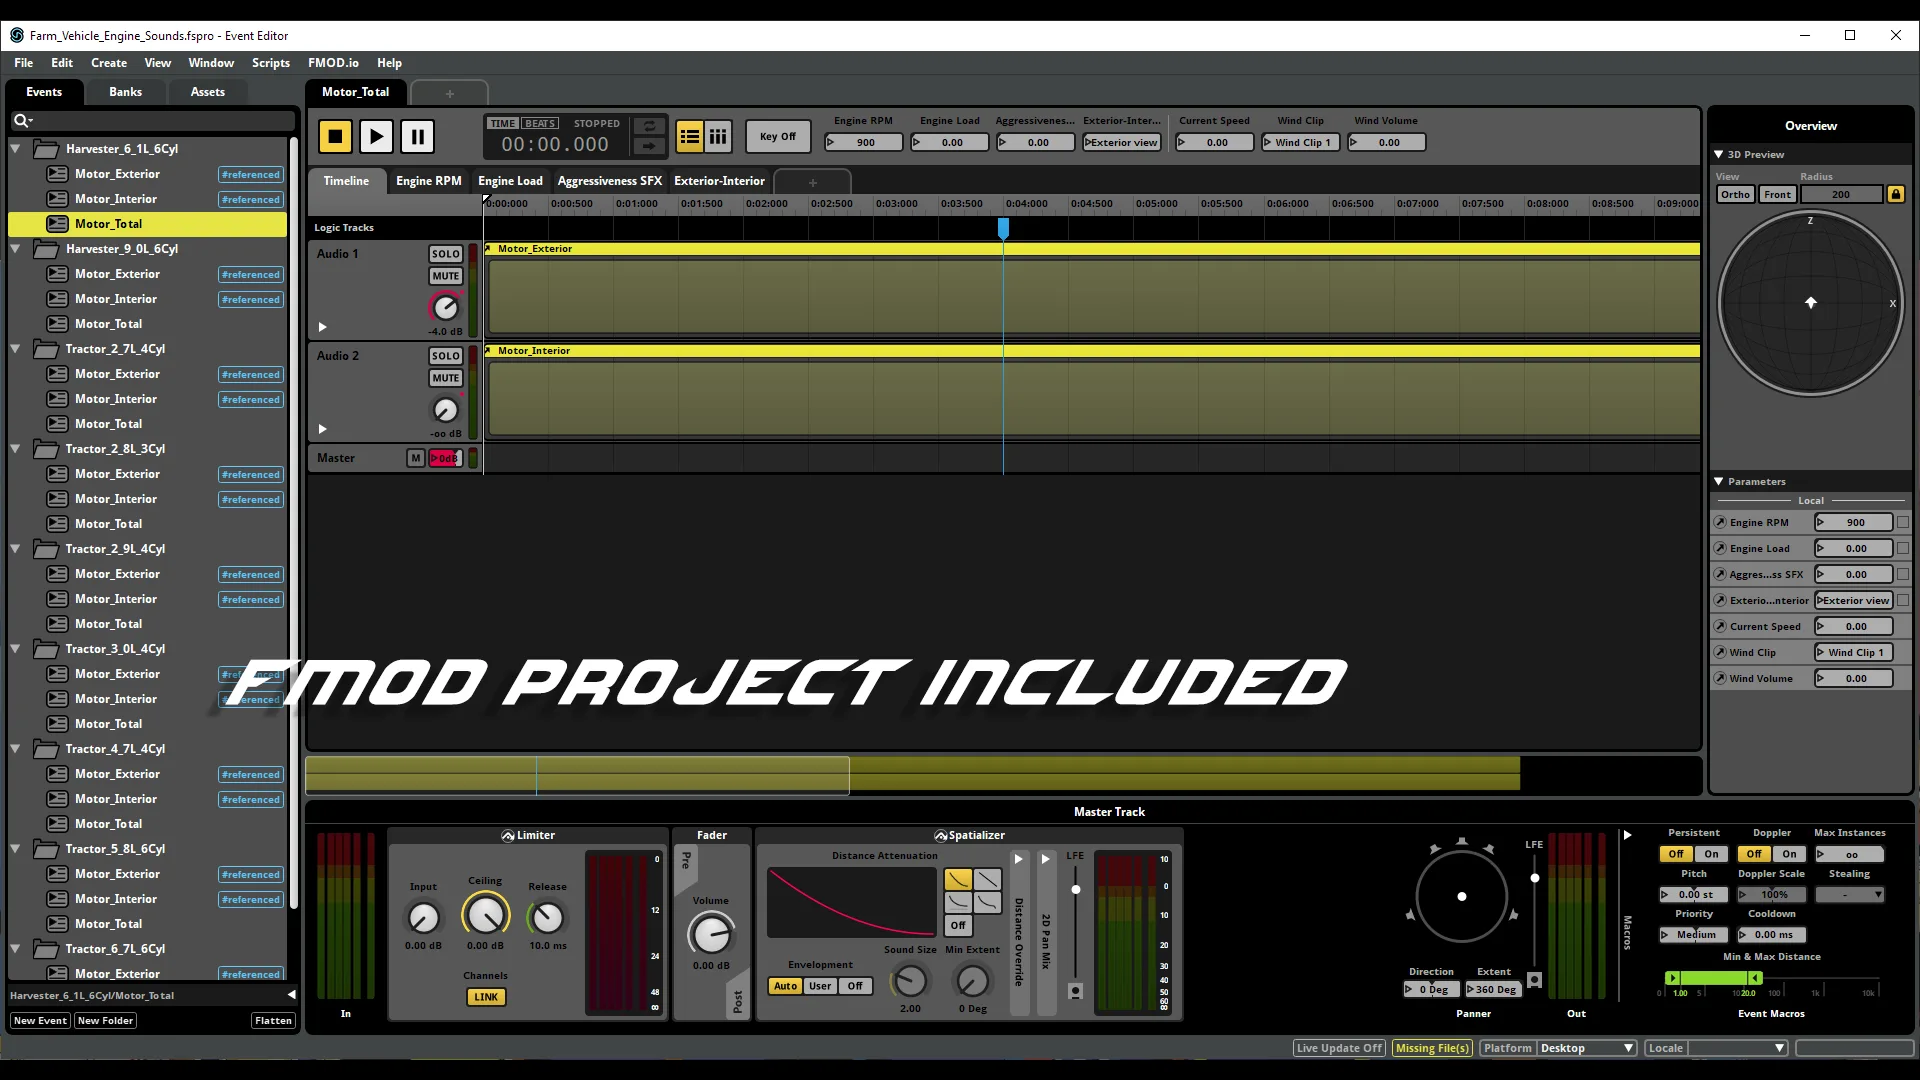The width and height of the screenshot is (1920, 1080).
Task: Solo the Audio 1 track
Action: (x=445, y=254)
